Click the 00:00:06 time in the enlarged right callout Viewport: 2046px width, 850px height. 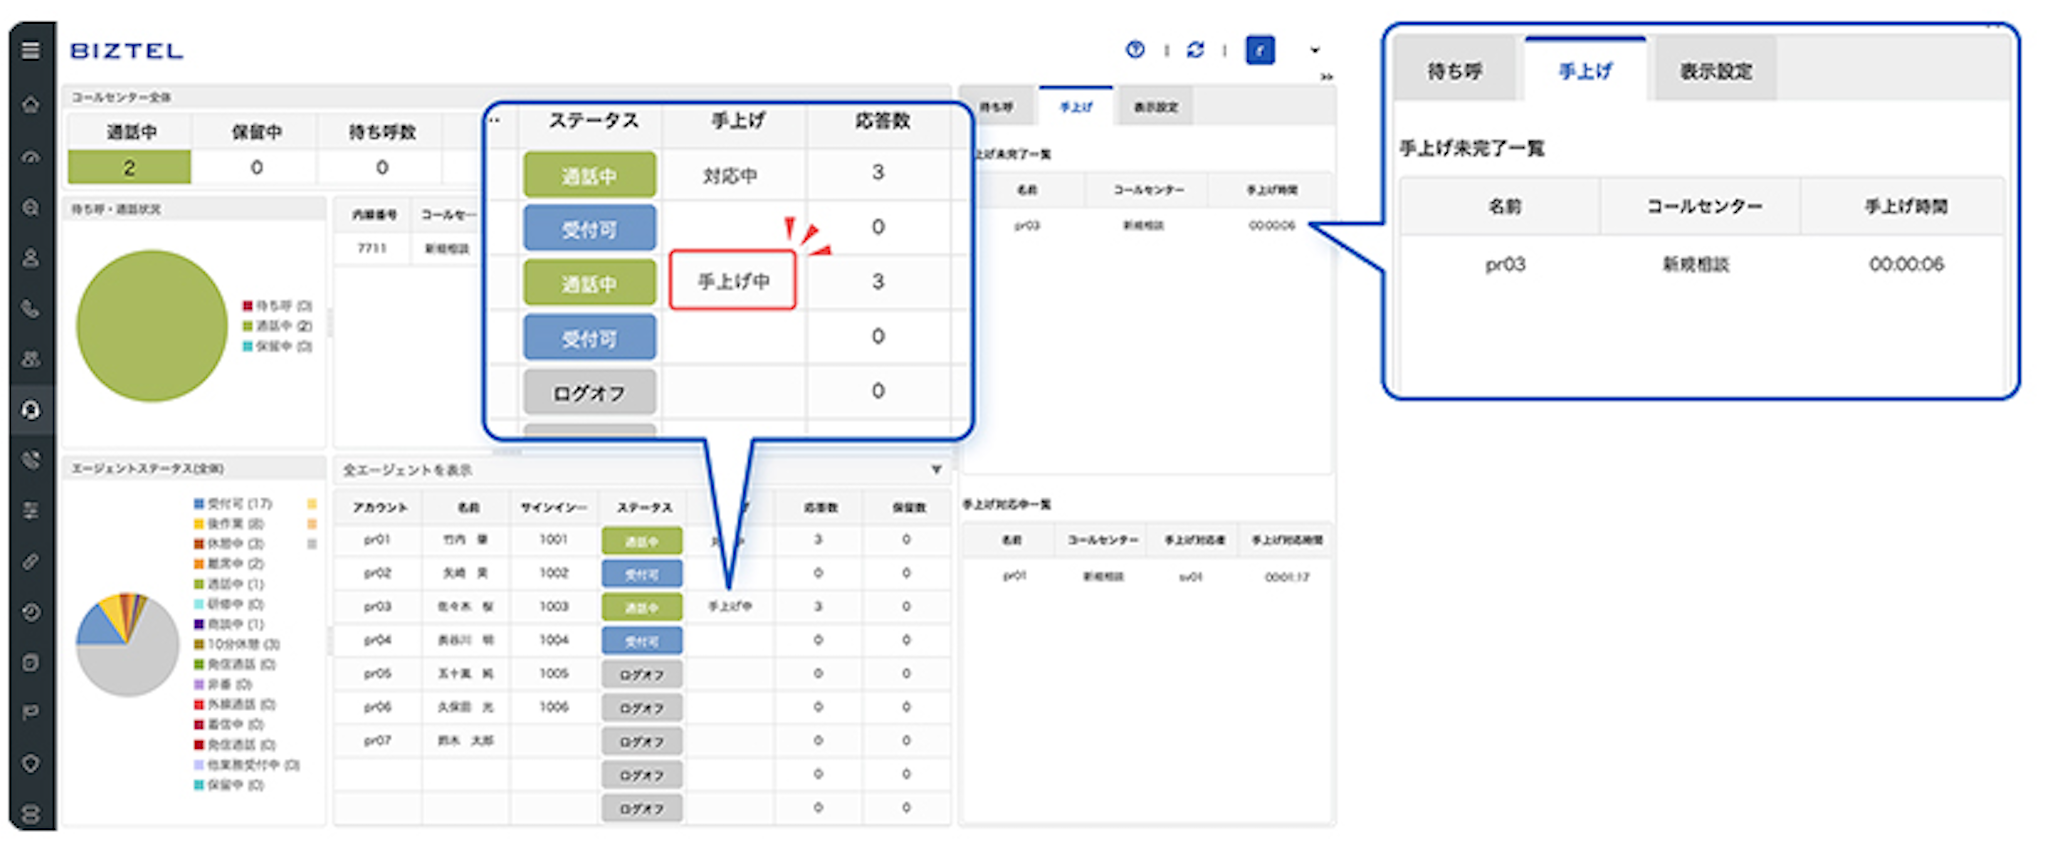click(x=1906, y=264)
